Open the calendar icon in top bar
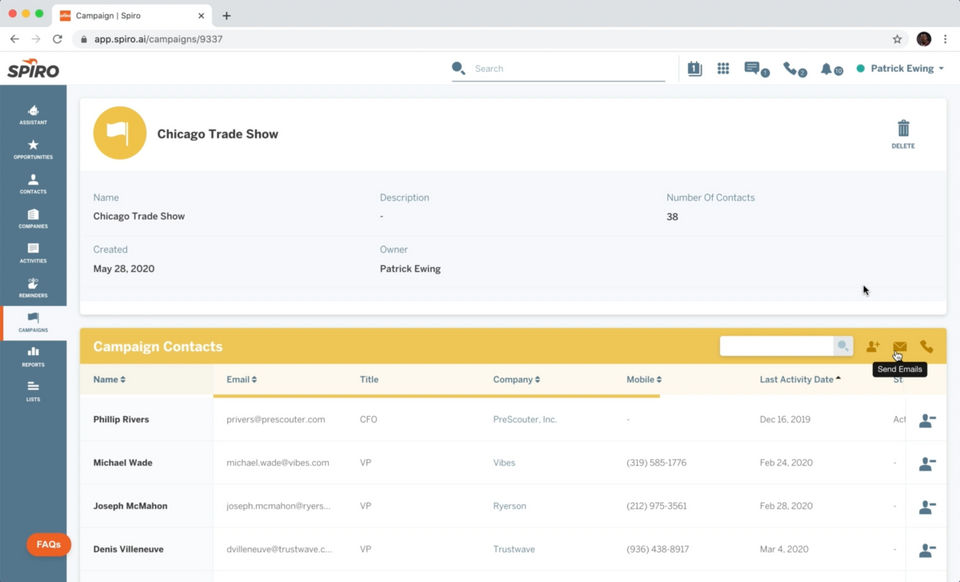Screen dimensions: 960x582 [694, 69]
